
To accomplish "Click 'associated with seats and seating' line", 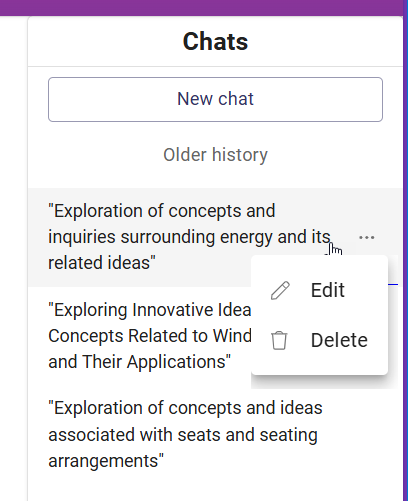I will click(x=183, y=435).
